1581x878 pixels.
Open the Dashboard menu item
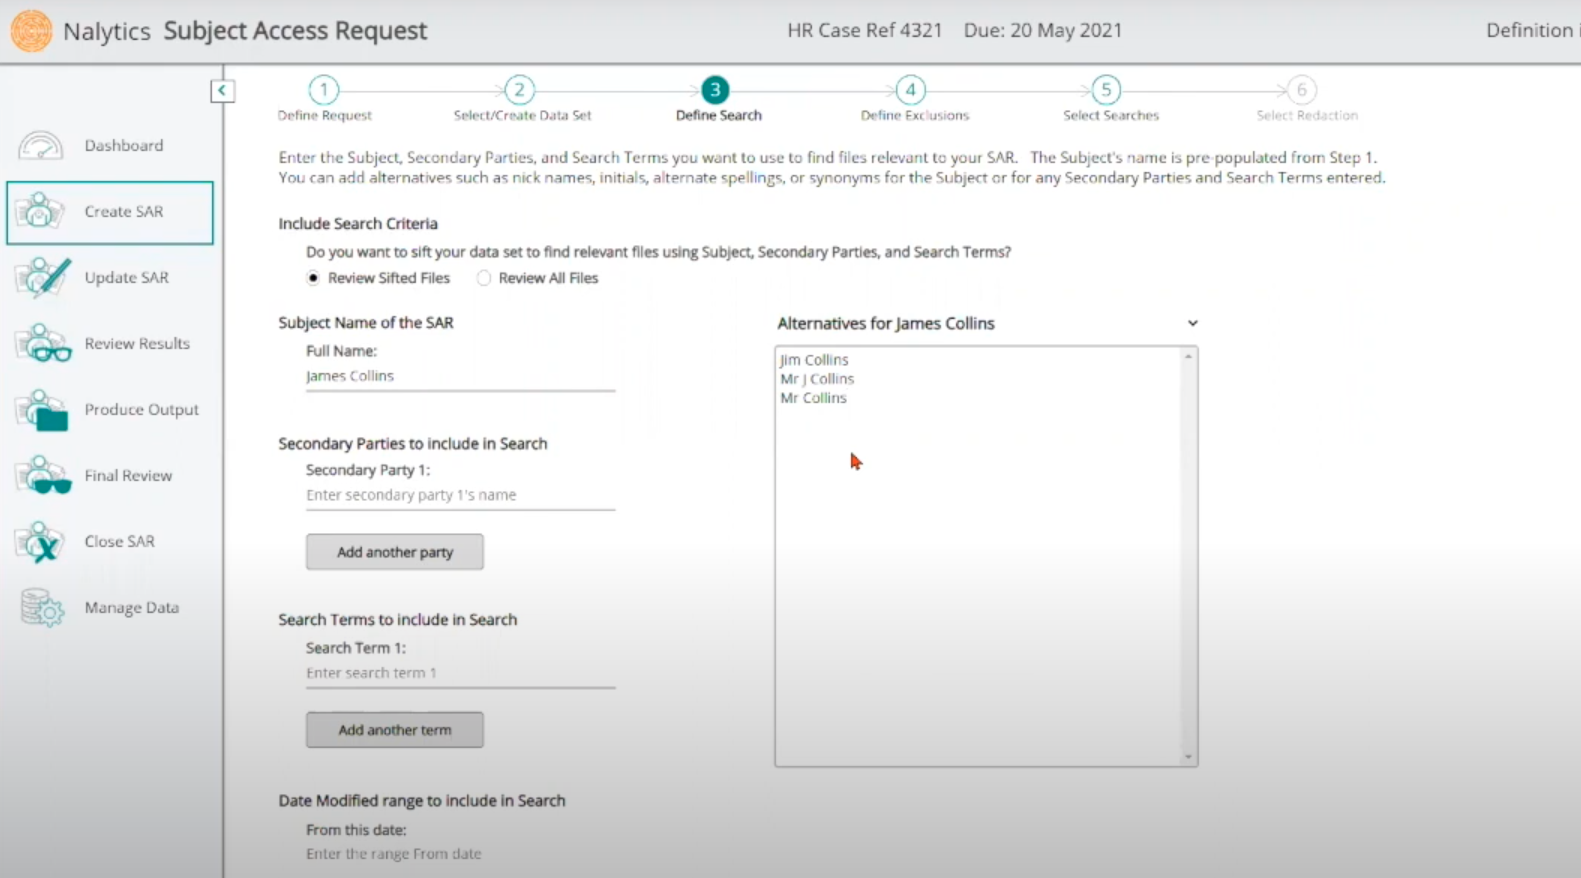click(x=110, y=146)
